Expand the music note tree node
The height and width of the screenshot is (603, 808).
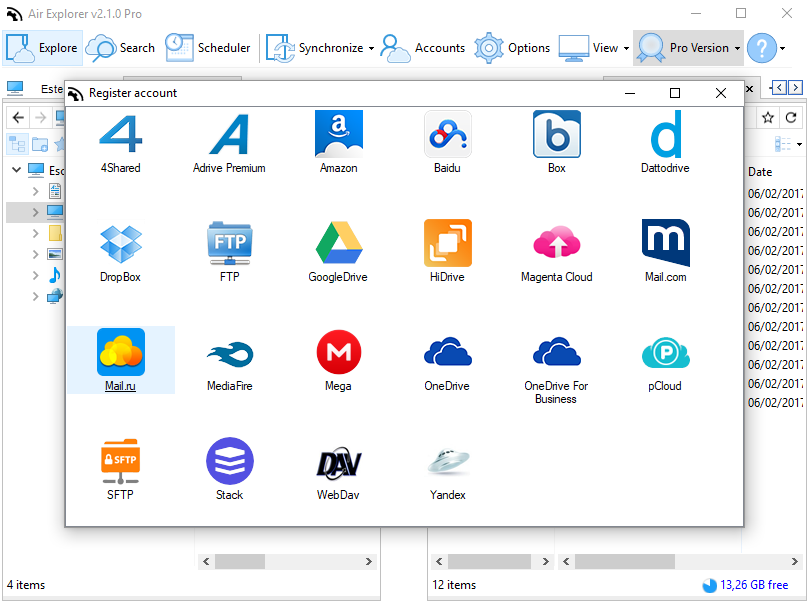35,275
